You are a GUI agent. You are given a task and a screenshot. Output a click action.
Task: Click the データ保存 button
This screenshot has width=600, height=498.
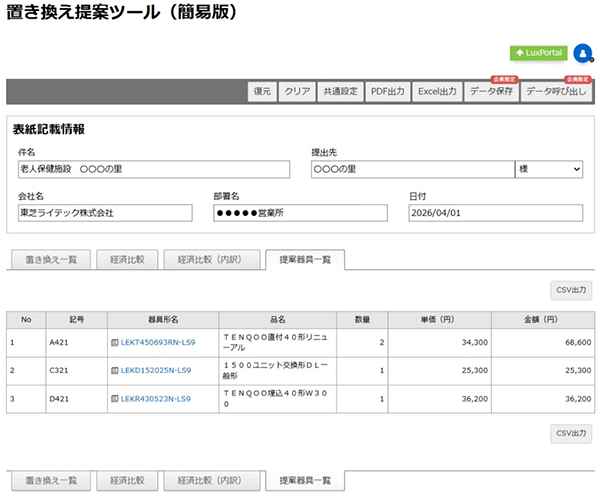click(x=491, y=92)
